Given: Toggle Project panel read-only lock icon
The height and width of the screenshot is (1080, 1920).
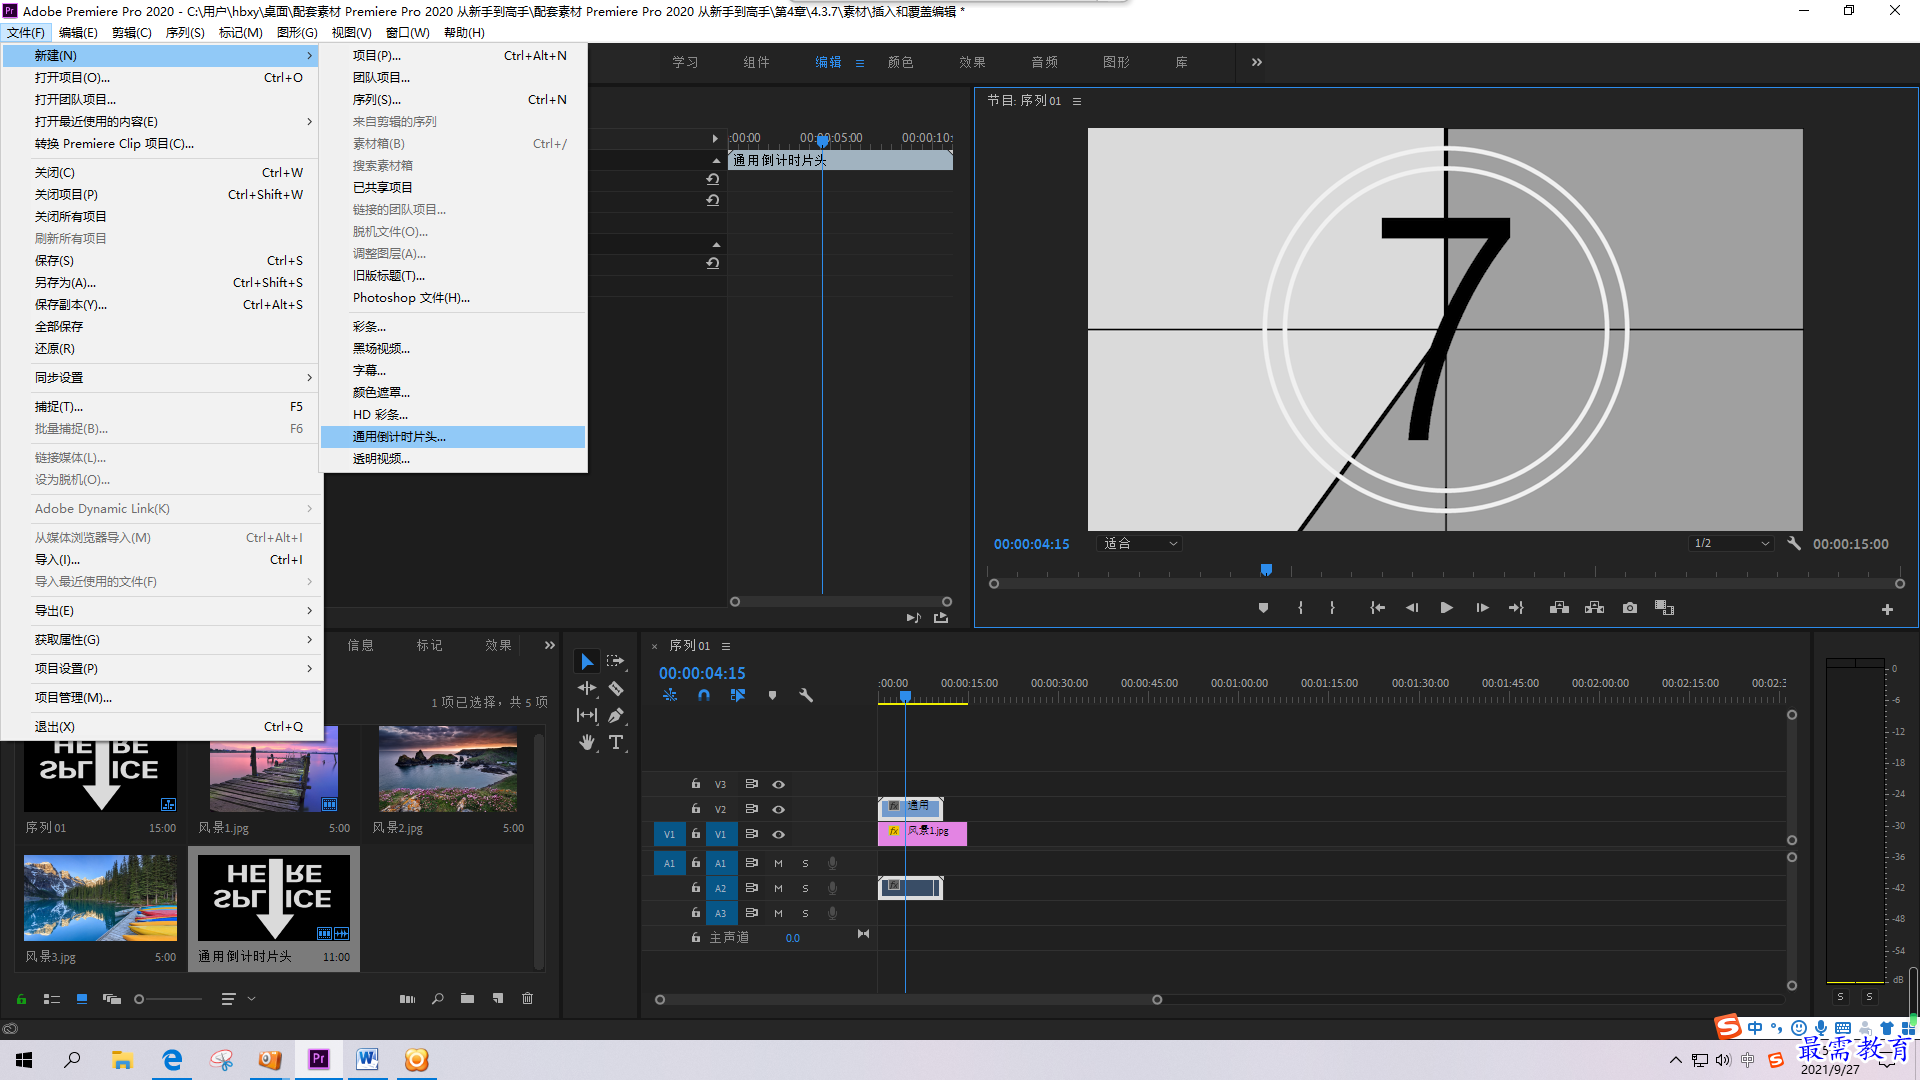Looking at the screenshot, I should [21, 999].
